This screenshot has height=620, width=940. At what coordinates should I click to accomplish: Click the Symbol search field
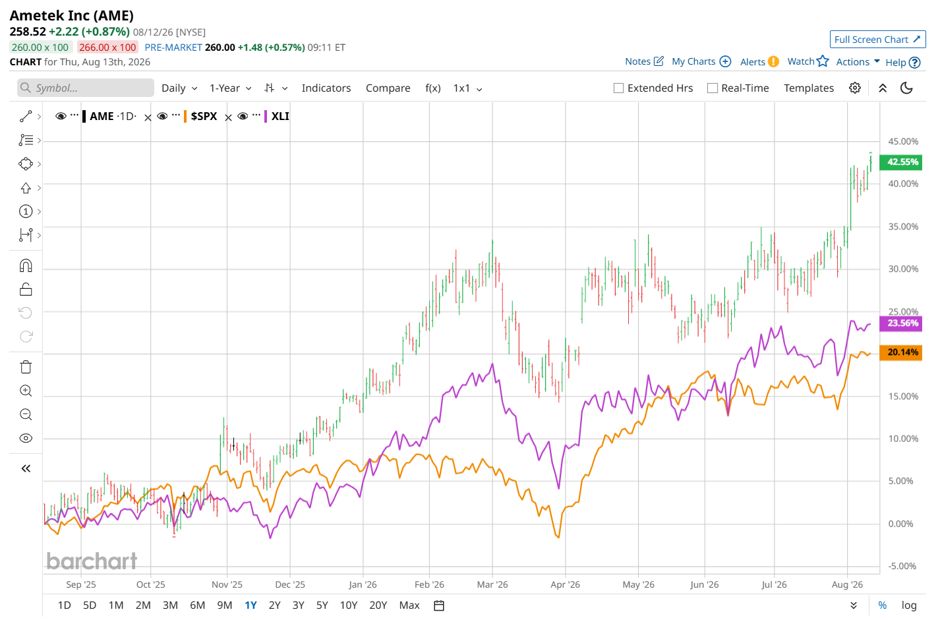tap(86, 88)
